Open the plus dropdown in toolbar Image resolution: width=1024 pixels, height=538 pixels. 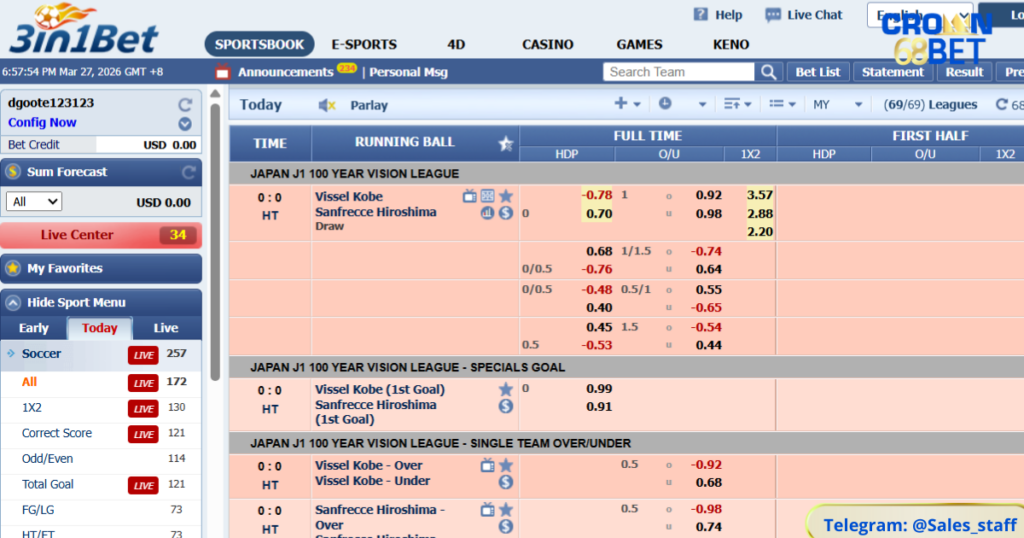627,104
